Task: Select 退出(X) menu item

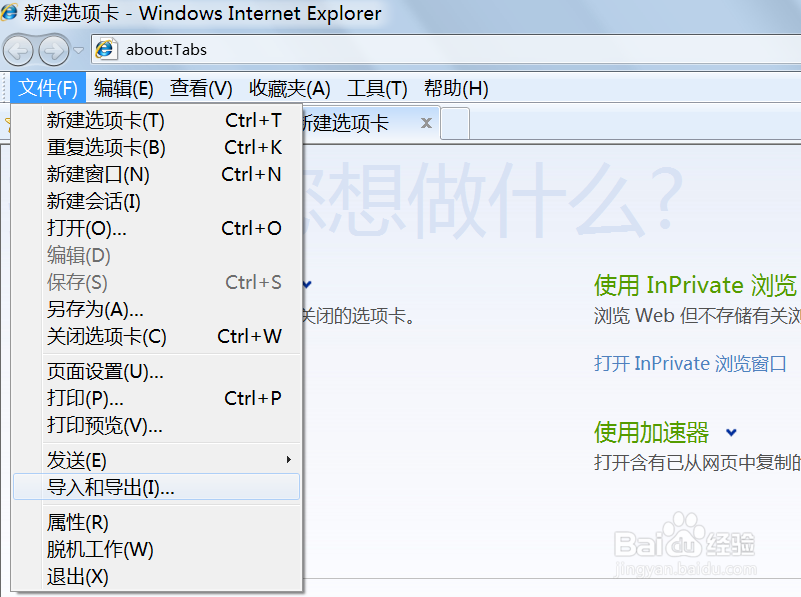Action: tap(156, 577)
